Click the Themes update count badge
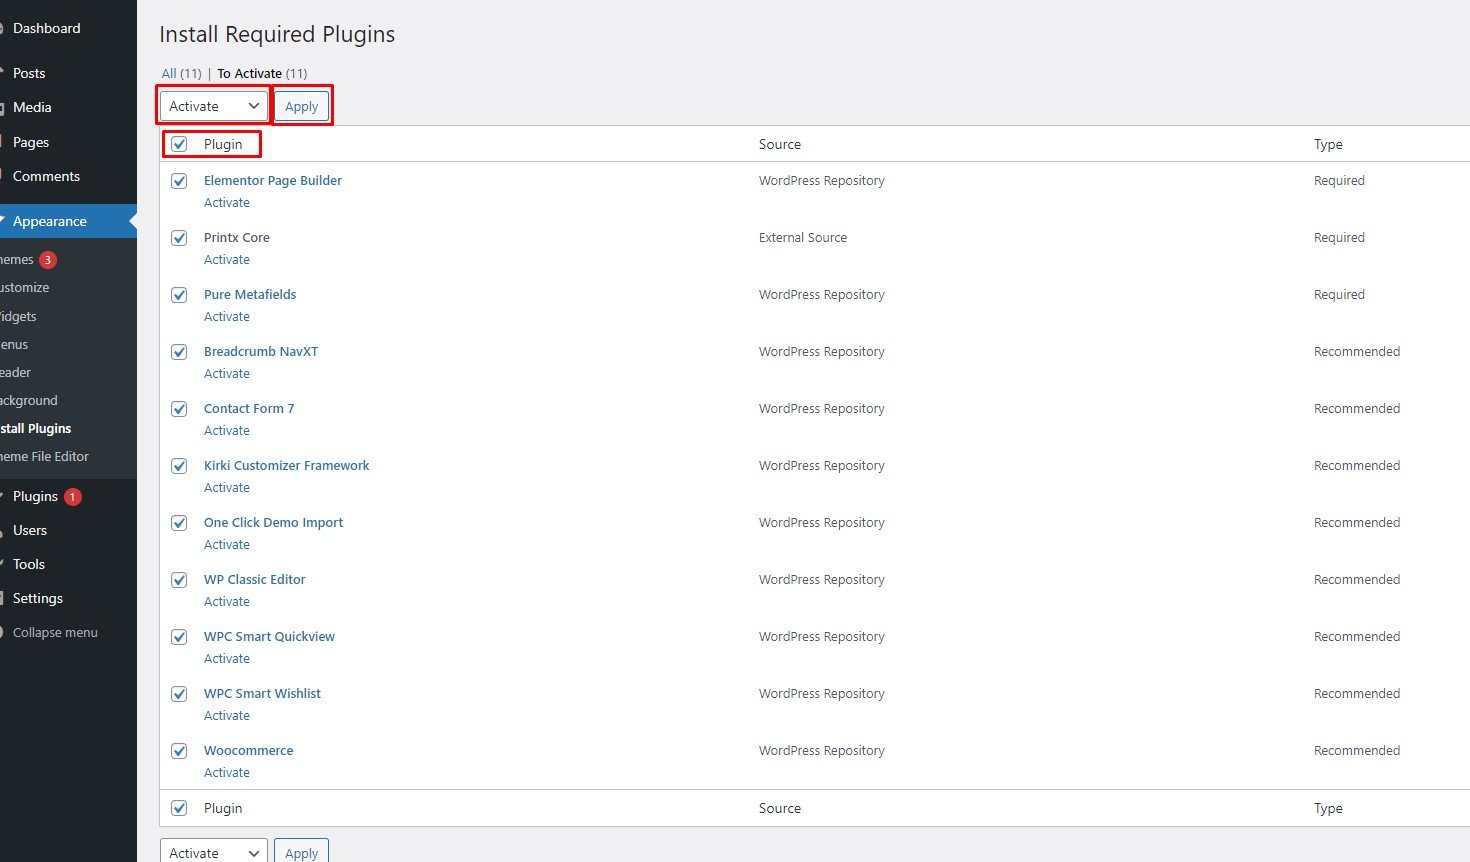The height and width of the screenshot is (862, 1470). pyautogui.click(x=47, y=259)
